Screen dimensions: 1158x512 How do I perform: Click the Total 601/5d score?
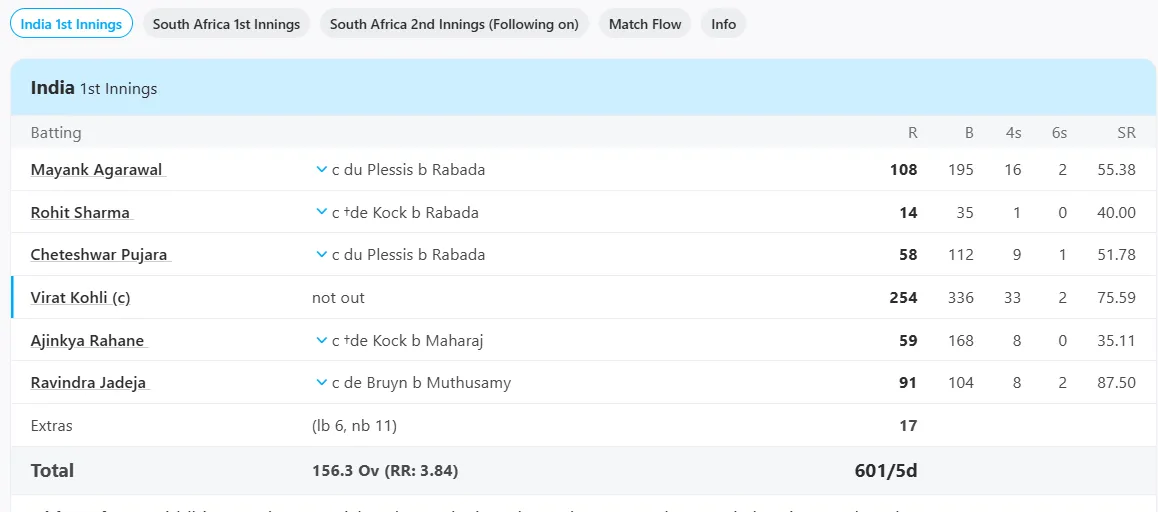click(885, 471)
